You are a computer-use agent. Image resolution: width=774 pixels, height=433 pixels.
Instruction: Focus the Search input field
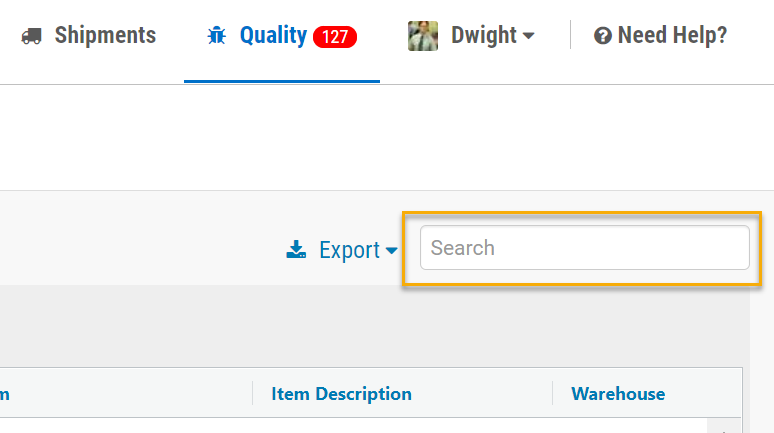[584, 248]
